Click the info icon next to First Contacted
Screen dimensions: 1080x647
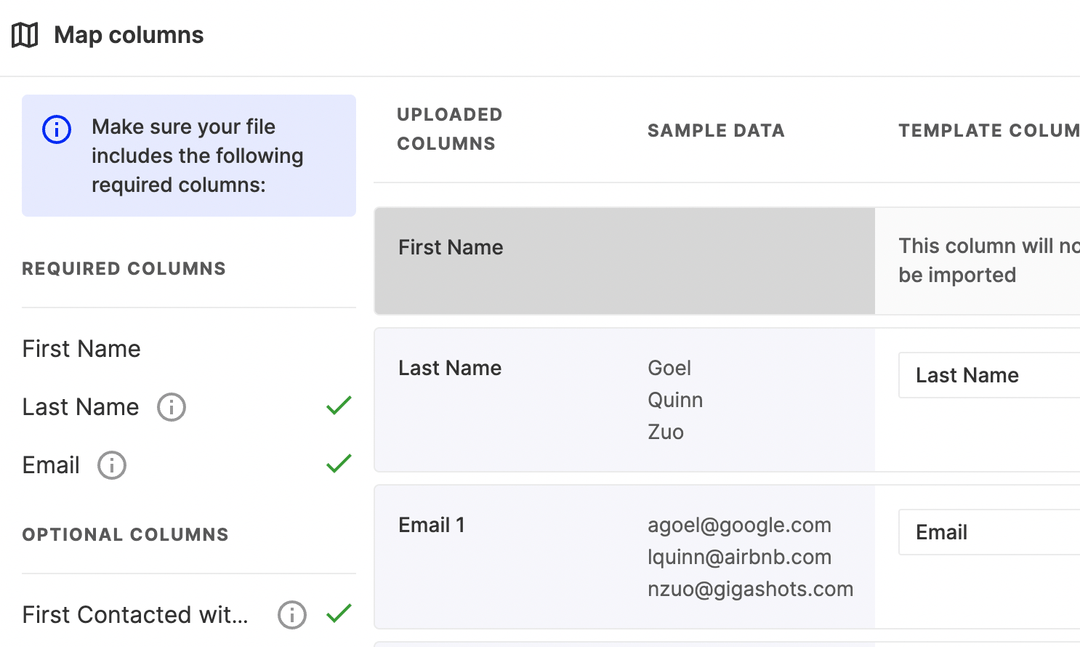(291, 615)
